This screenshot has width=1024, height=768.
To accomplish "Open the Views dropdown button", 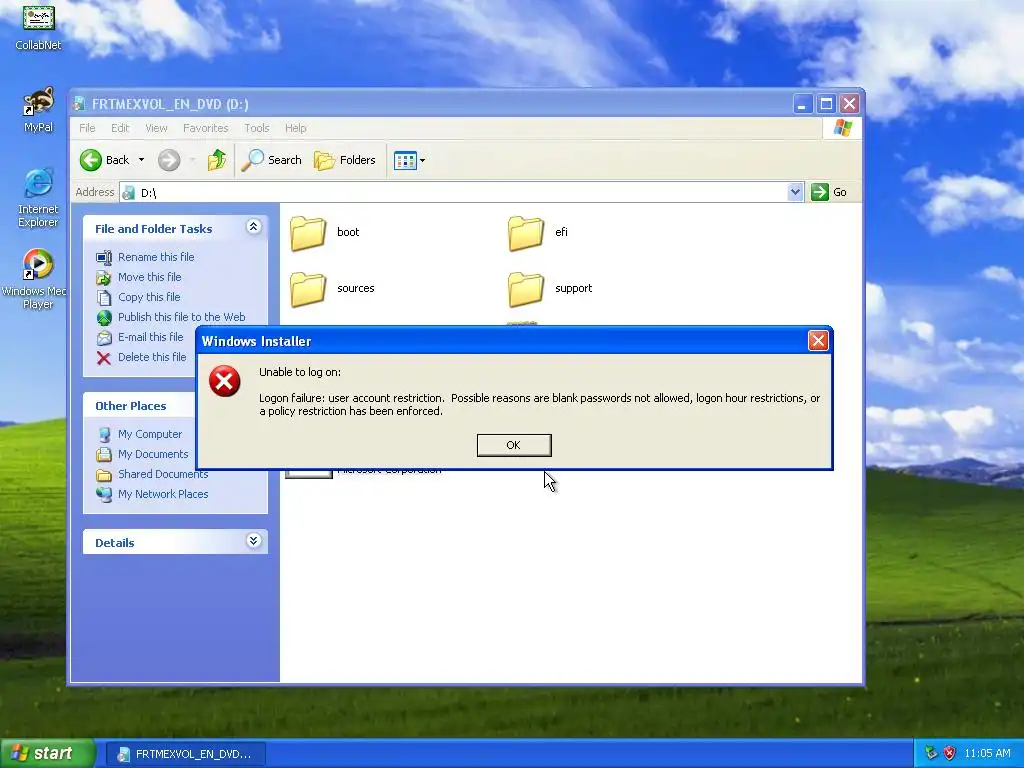I will pos(409,160).
